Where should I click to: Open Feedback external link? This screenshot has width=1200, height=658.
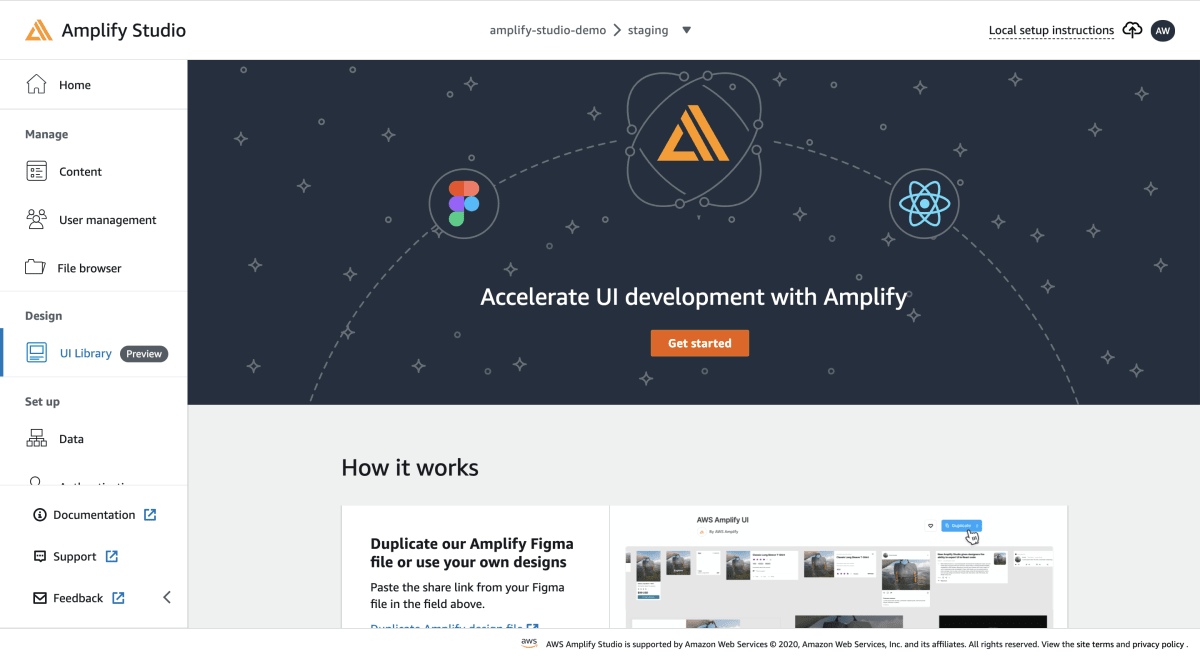pos(78,598)
